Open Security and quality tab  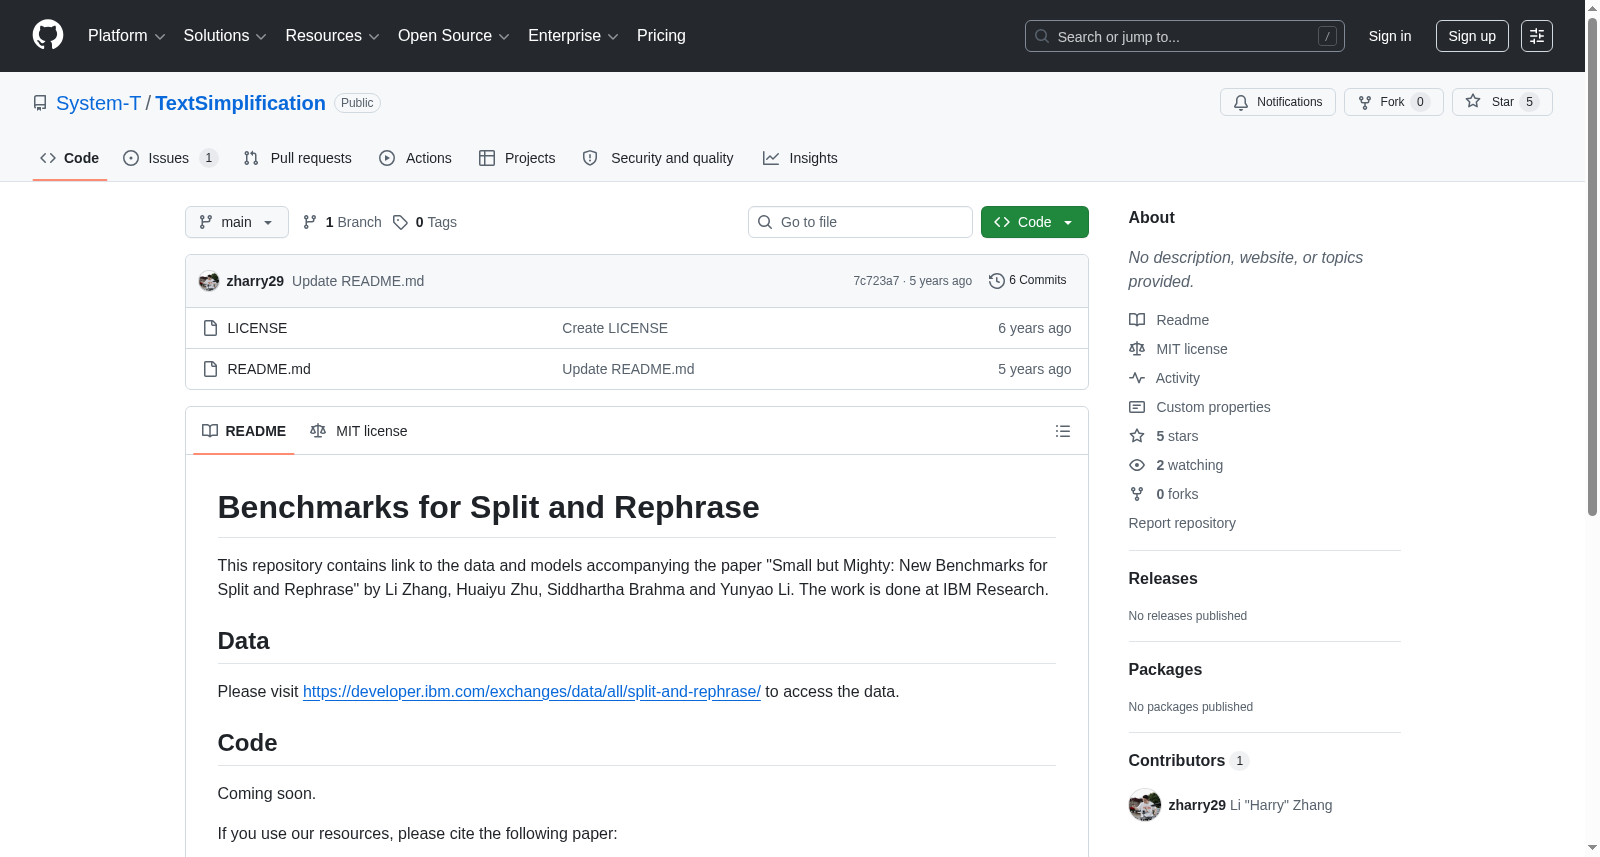(x=658, y=158)
